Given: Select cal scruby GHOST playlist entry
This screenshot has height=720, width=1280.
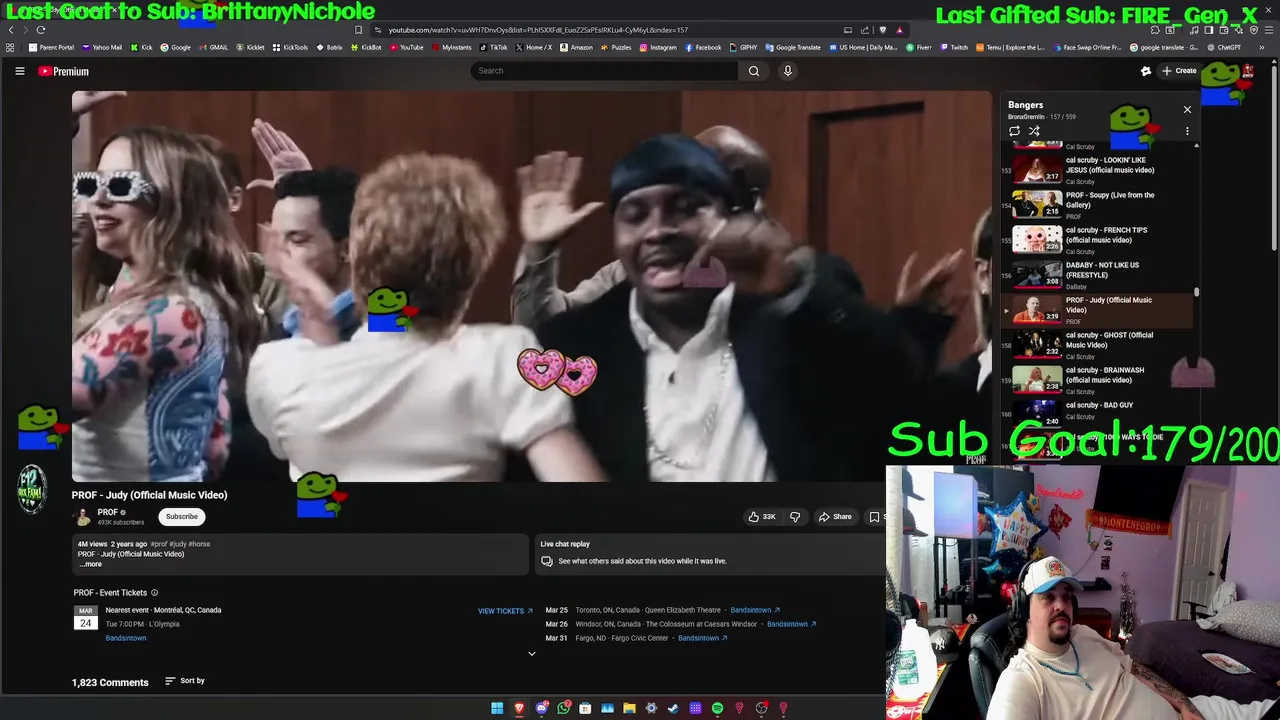Looking at the screenshot, I should (1098, 344).
